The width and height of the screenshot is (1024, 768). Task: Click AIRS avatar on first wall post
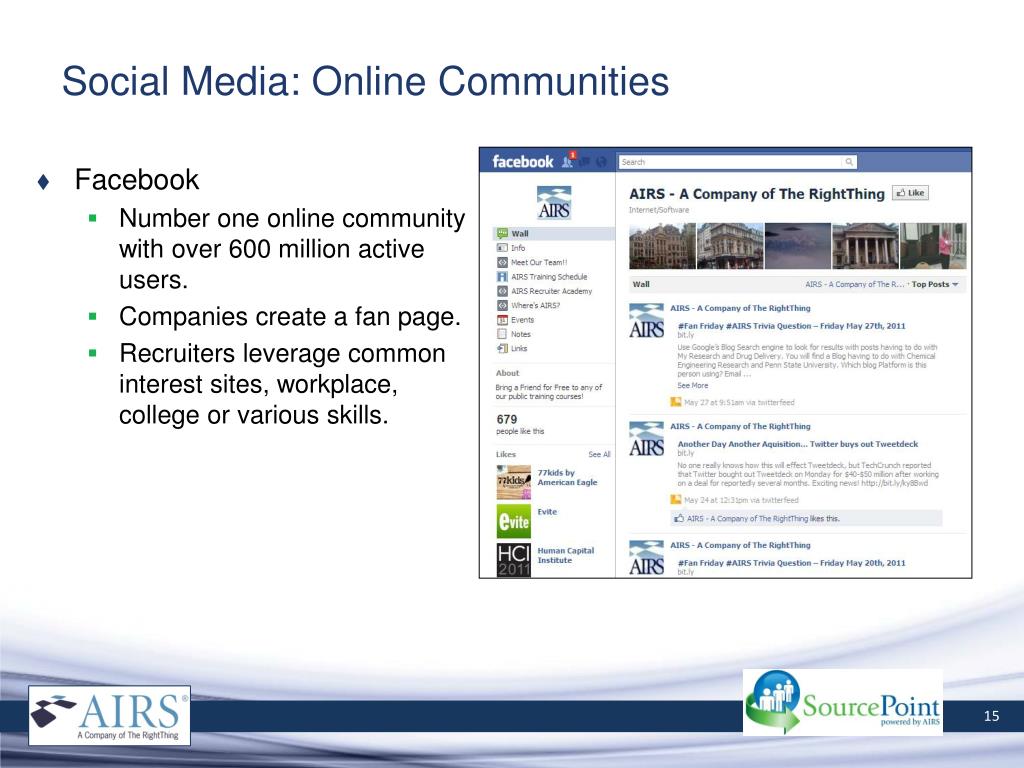click(x=647, y=321)
